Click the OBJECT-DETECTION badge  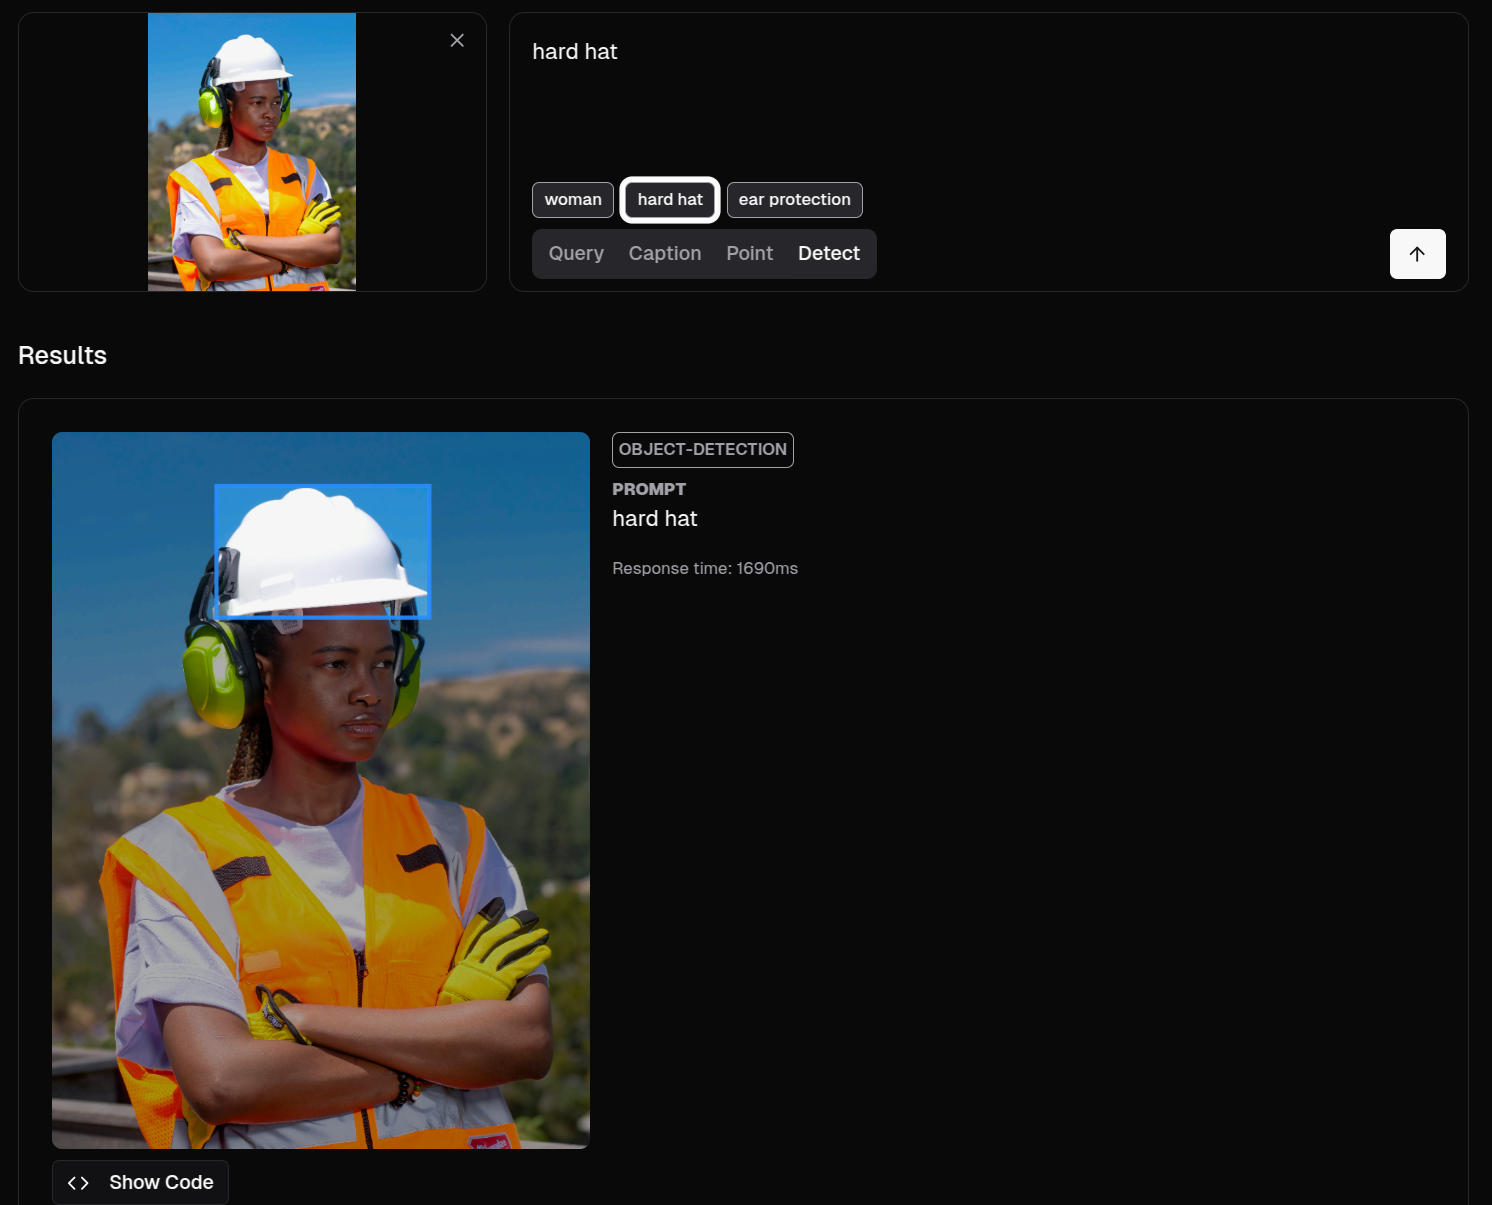(702, 450)
